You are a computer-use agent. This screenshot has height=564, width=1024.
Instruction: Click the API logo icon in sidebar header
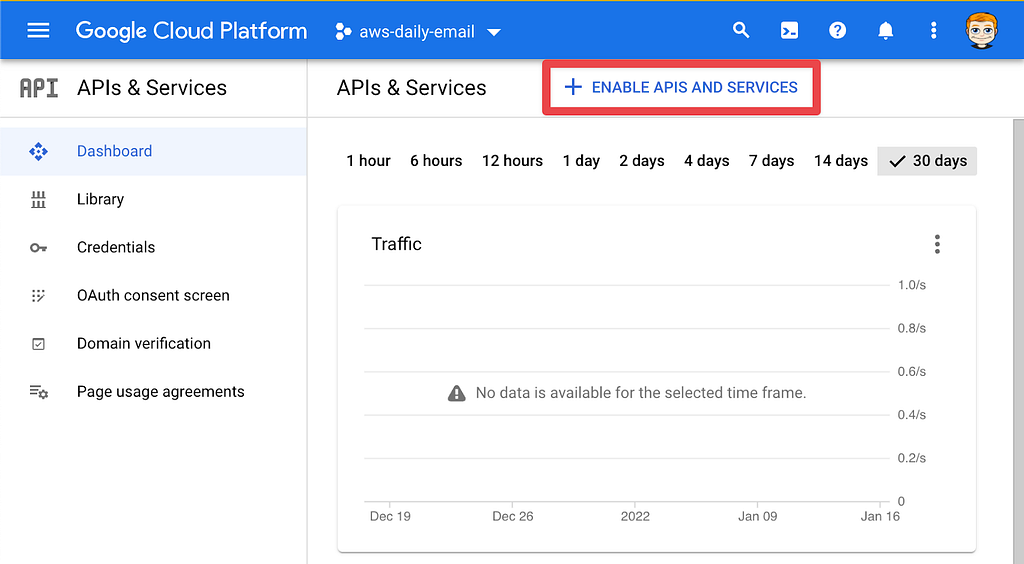[x=39, y=87]
